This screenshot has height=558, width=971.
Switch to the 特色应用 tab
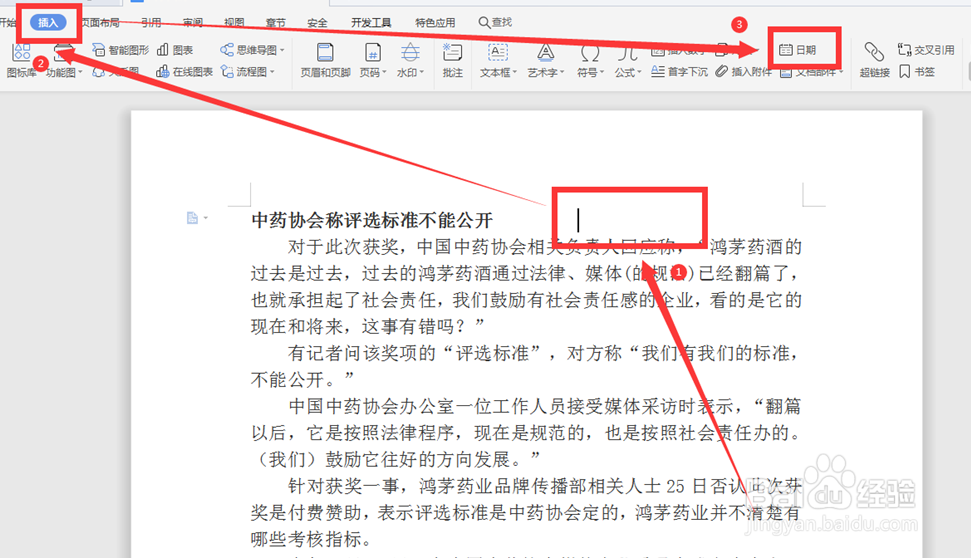435,23
